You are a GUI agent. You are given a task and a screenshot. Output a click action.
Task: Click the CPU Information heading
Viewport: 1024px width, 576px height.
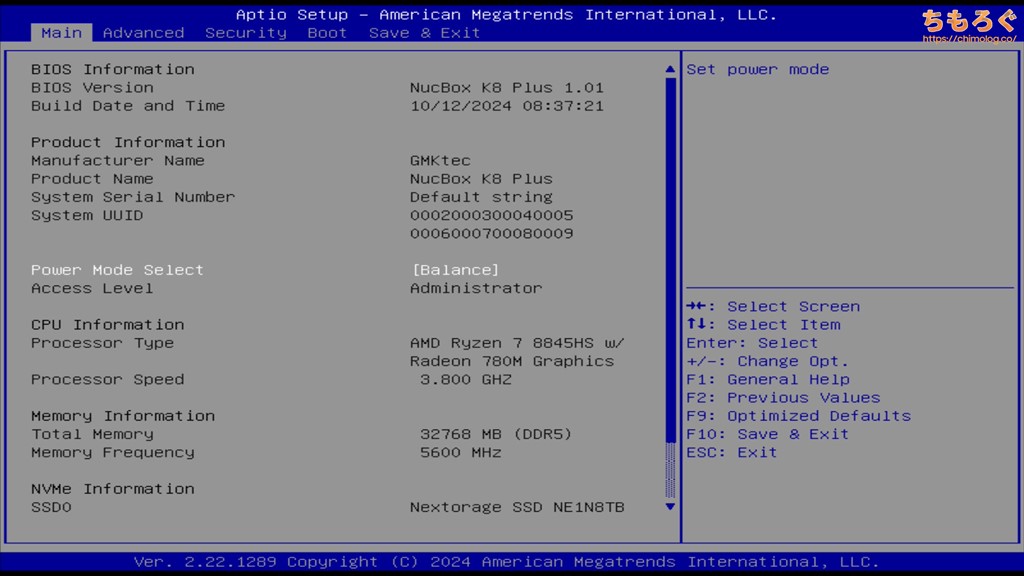(108, 325)
